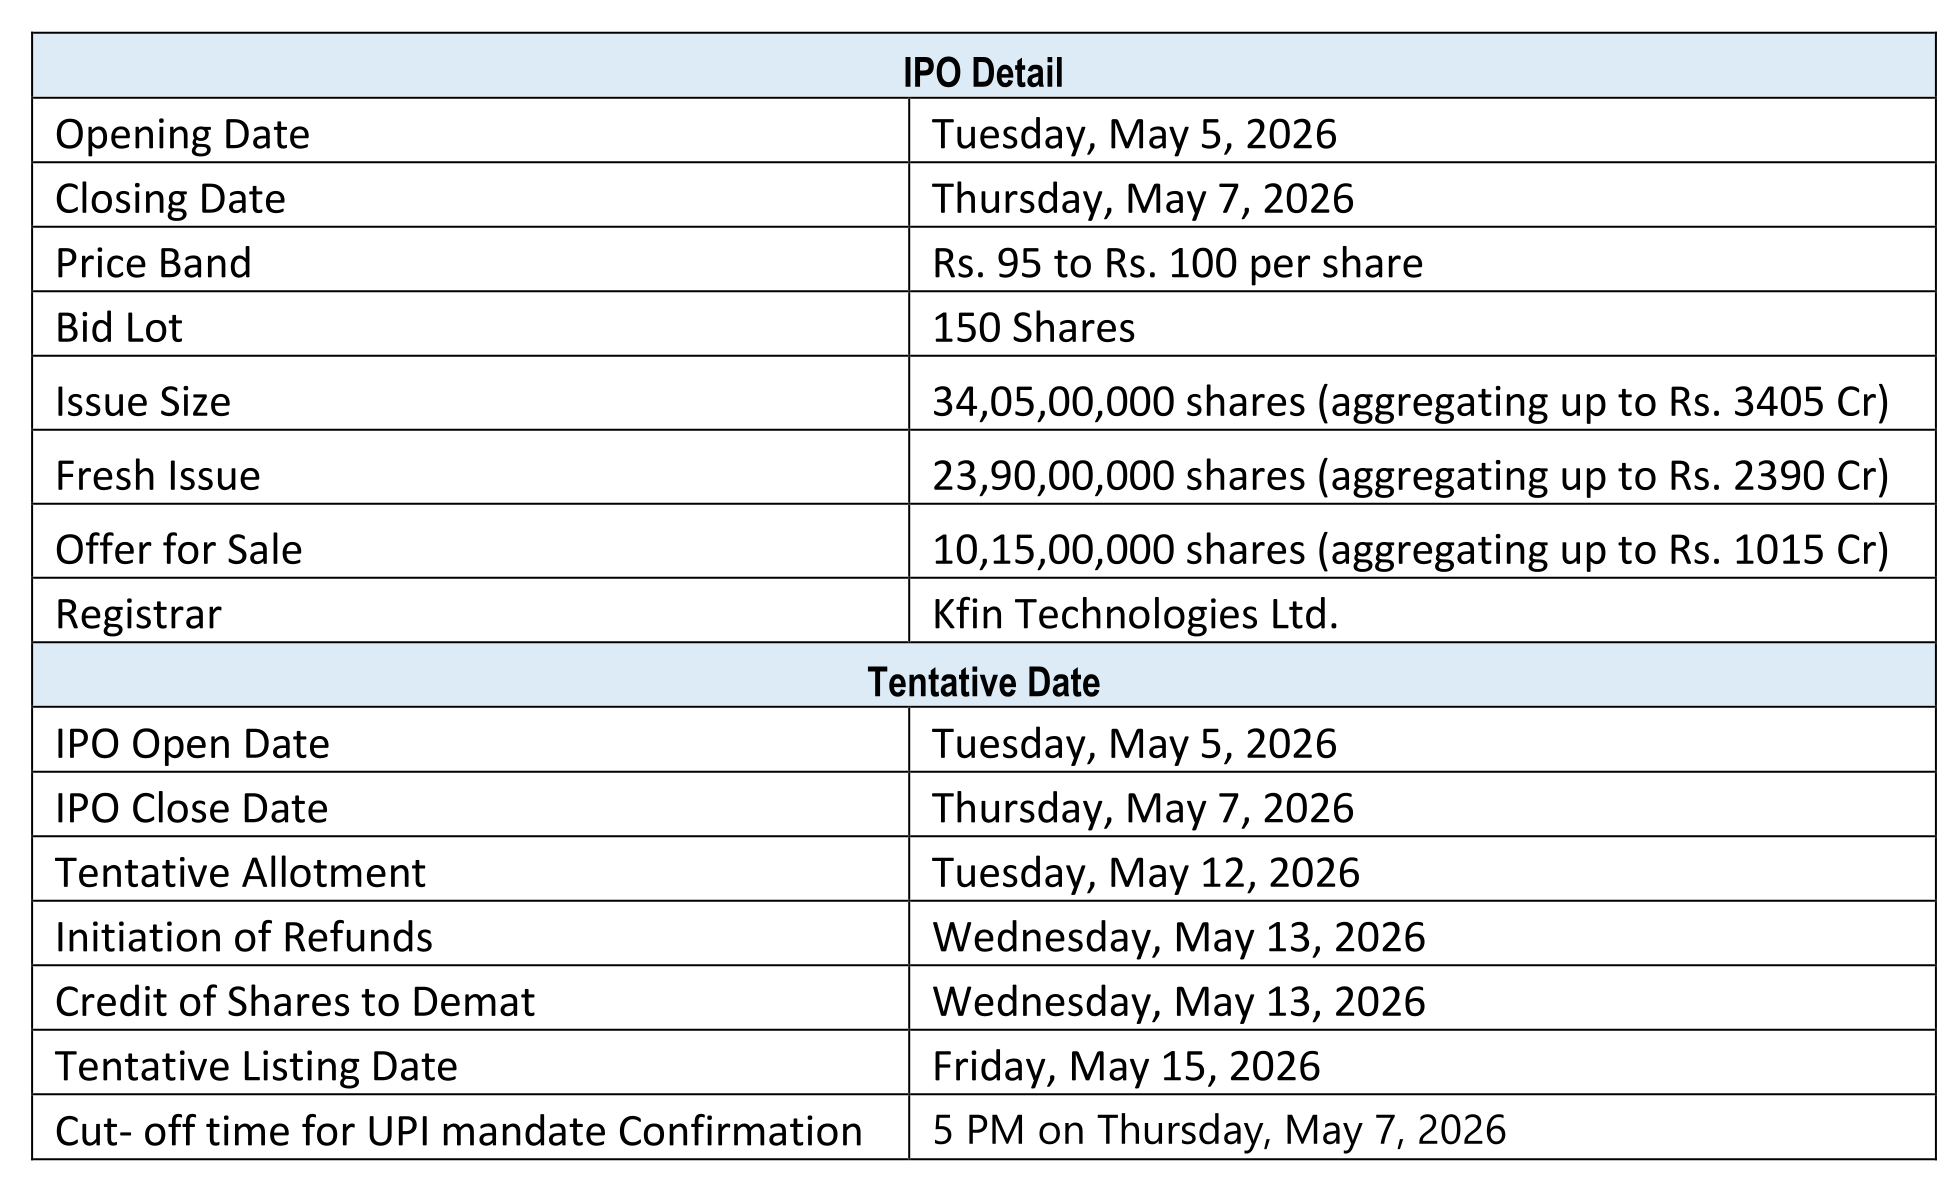
Task: Select the IPO Open Date label
Action: [x=192, y=743]
